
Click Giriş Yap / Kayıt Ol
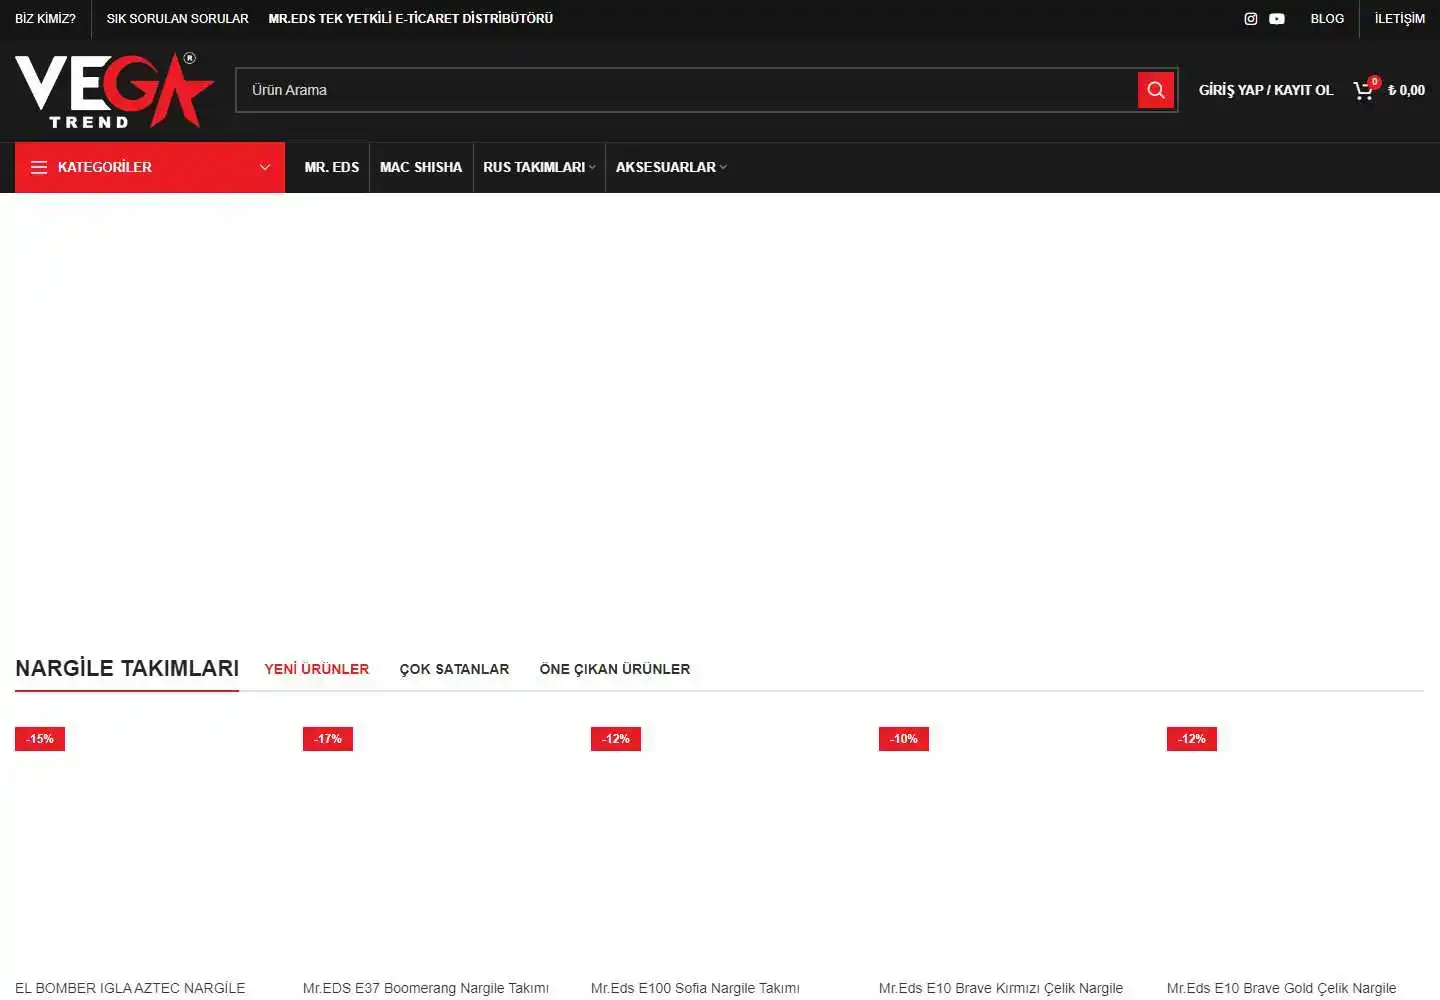(x=1266, y=90)
